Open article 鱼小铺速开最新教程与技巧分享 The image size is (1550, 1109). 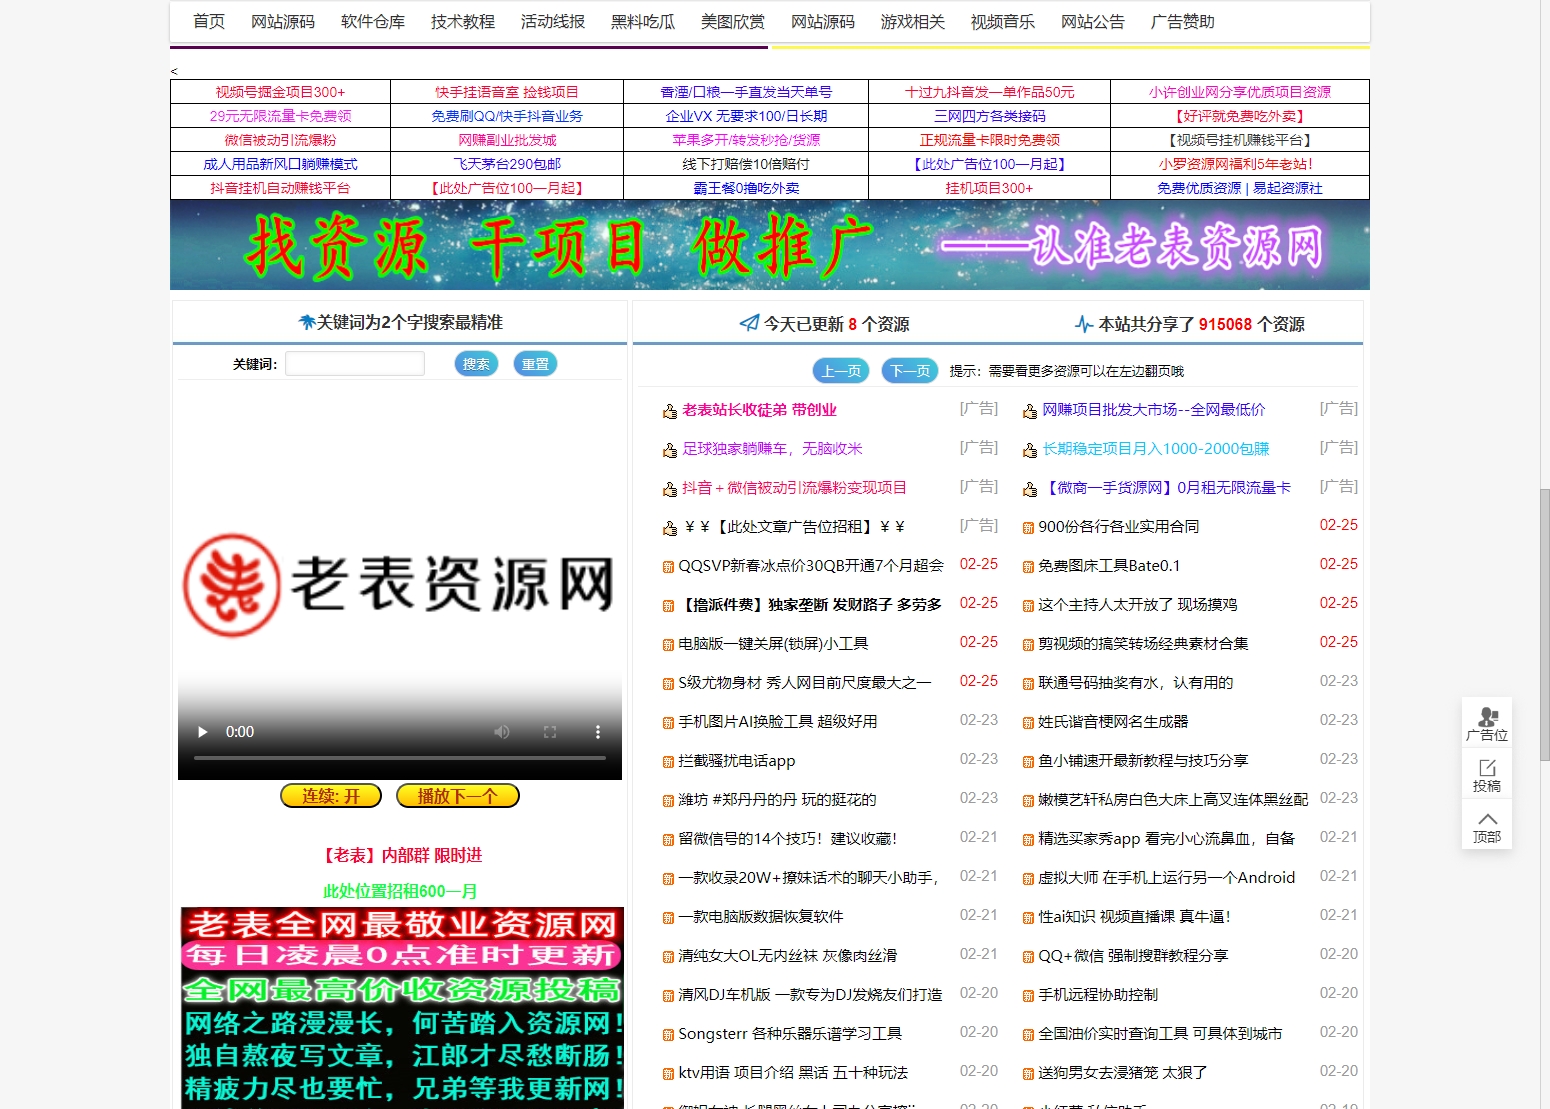click(1143, 761)
